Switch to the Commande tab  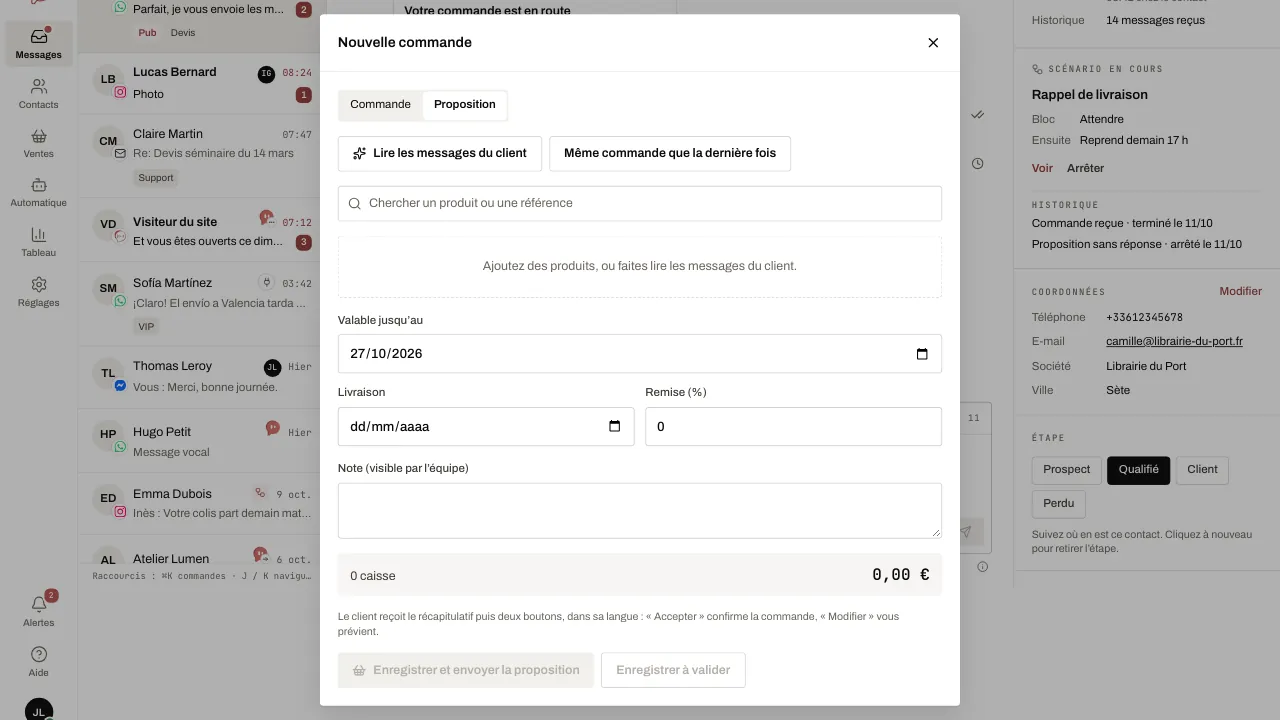click(x=380, y=105)
